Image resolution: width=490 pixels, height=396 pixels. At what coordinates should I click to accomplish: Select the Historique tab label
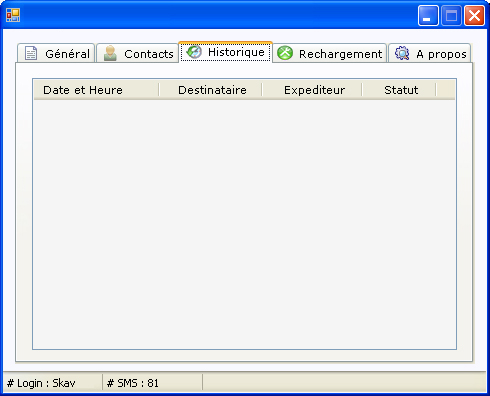tap(236, 52)
